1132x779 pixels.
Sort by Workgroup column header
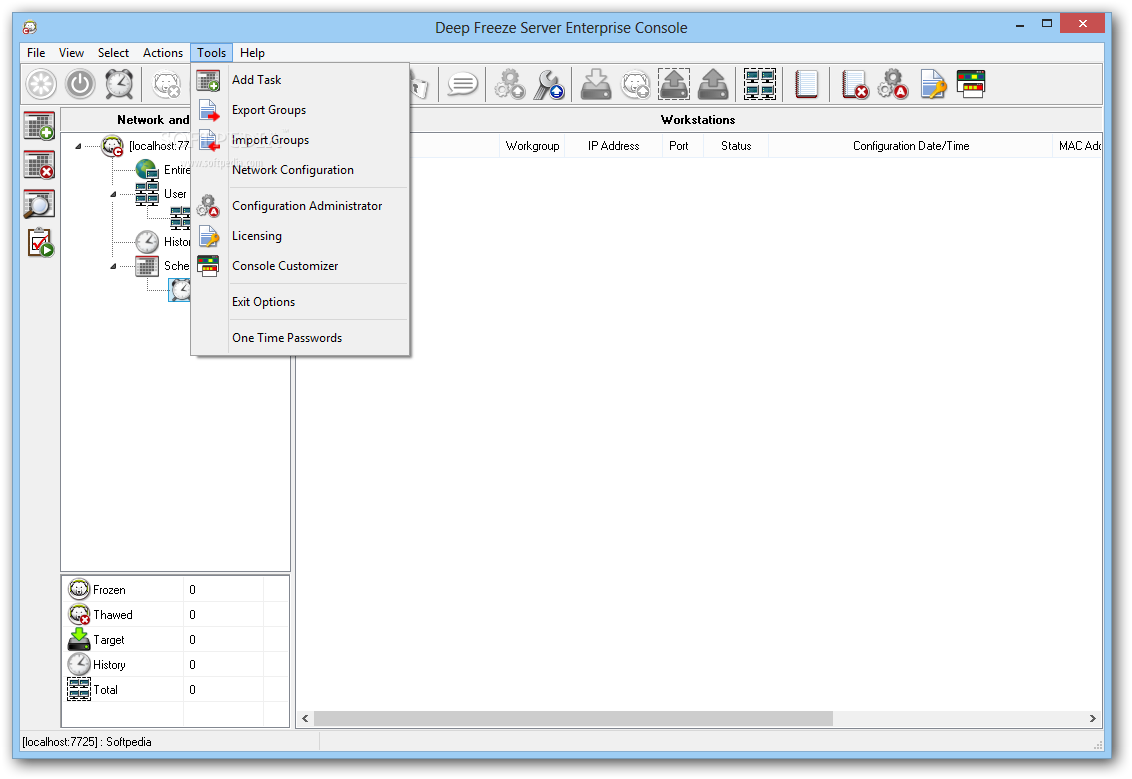click(532, 146)
